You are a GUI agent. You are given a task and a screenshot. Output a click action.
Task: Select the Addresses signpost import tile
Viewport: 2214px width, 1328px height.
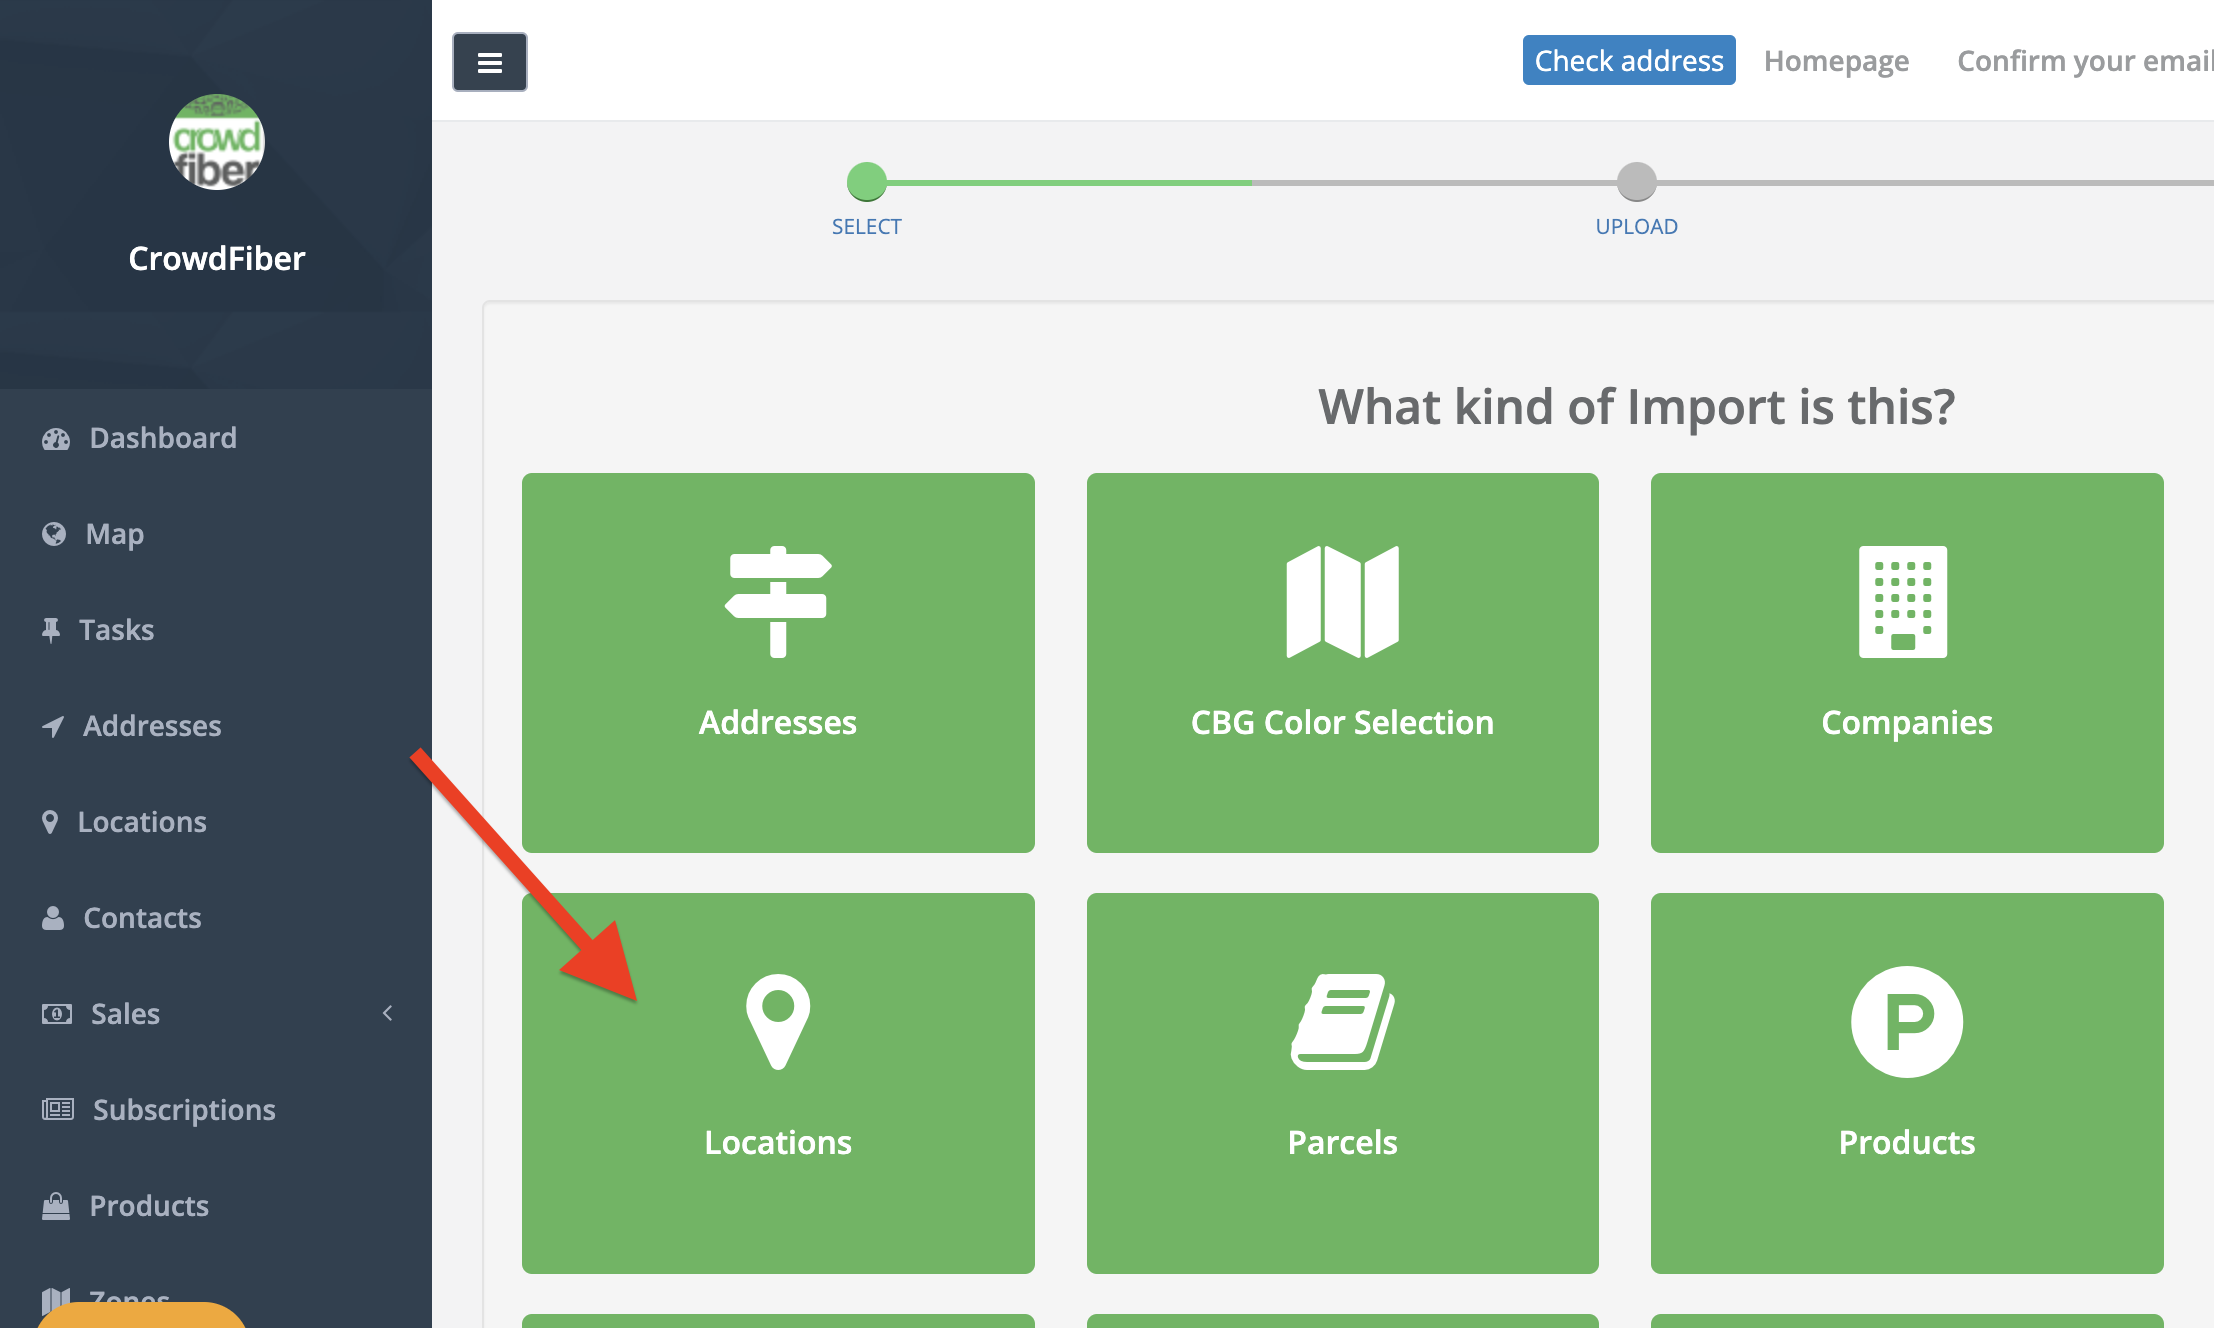point(778,662)
